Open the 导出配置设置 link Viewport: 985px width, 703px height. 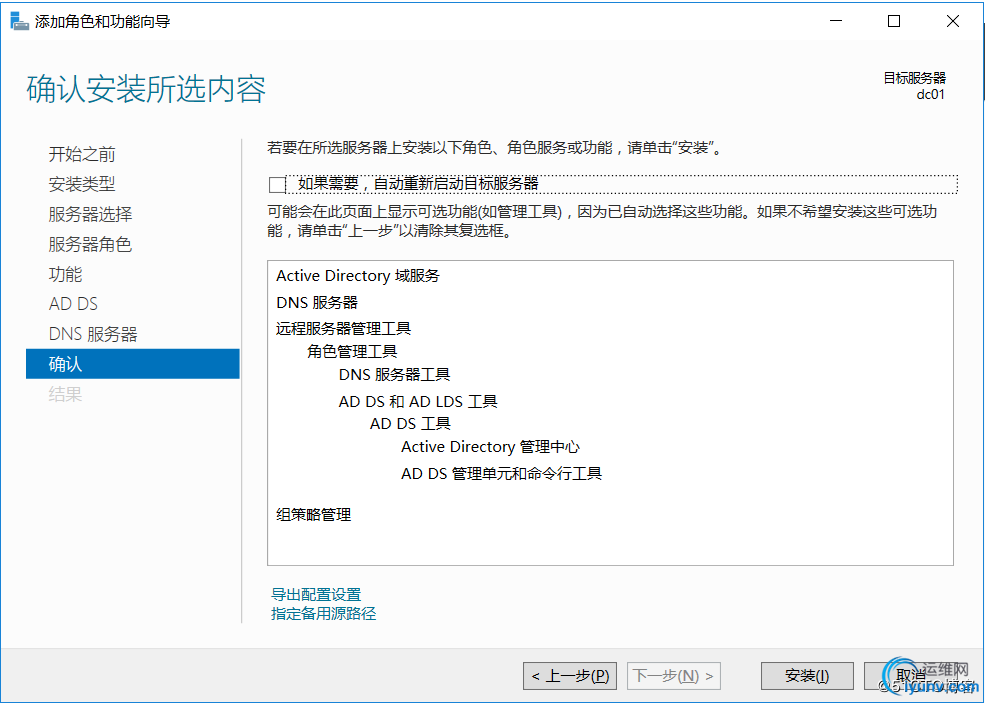316,594
